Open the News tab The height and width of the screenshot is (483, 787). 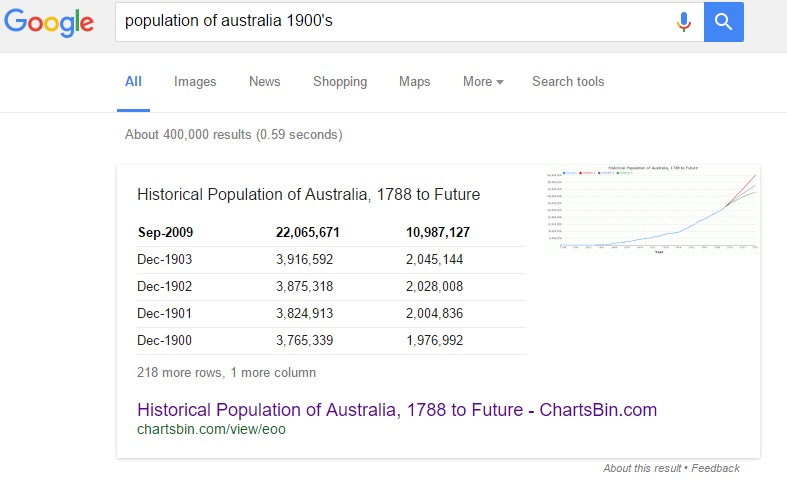click(264, 82)
